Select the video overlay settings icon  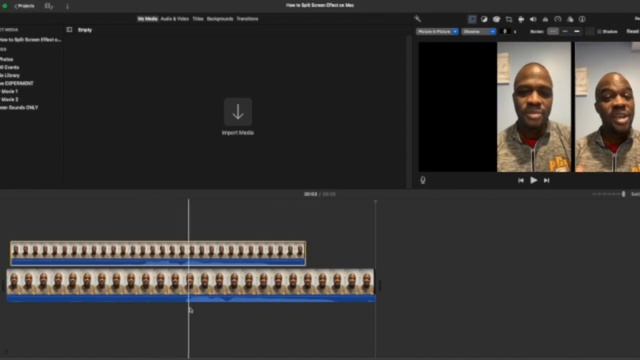click(472, 19)
